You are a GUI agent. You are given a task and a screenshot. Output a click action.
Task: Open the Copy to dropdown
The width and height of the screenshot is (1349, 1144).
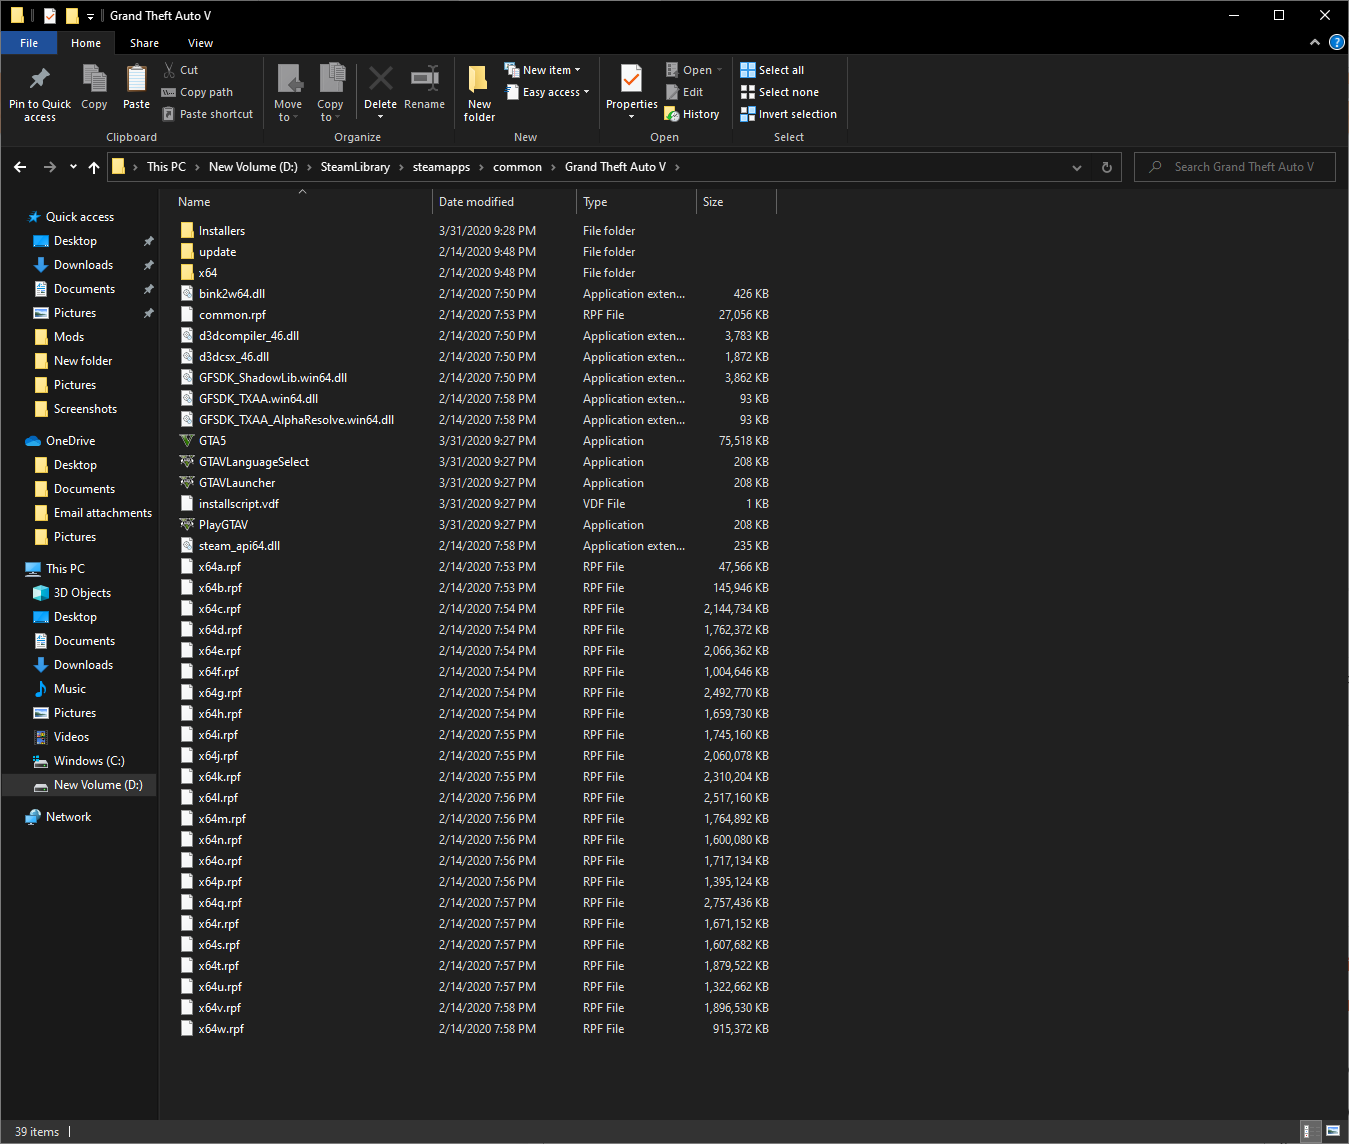[330, 93]
